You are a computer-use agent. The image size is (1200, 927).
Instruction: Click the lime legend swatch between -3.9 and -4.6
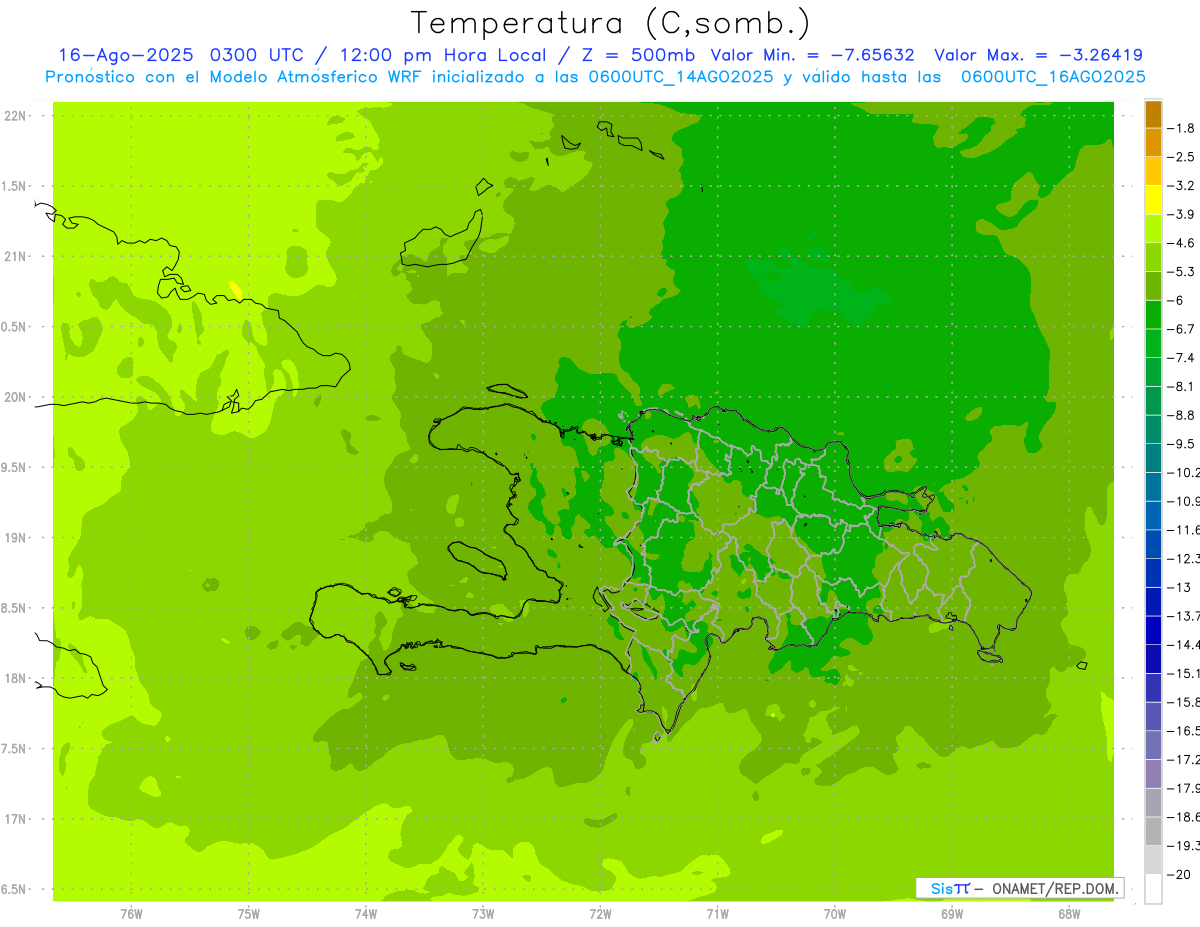tap(1153, 228)
